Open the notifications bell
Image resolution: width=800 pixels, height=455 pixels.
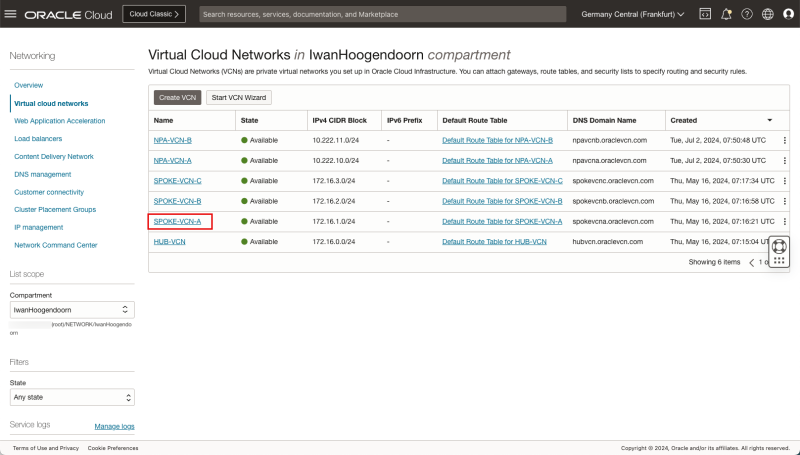pos(726,14)
